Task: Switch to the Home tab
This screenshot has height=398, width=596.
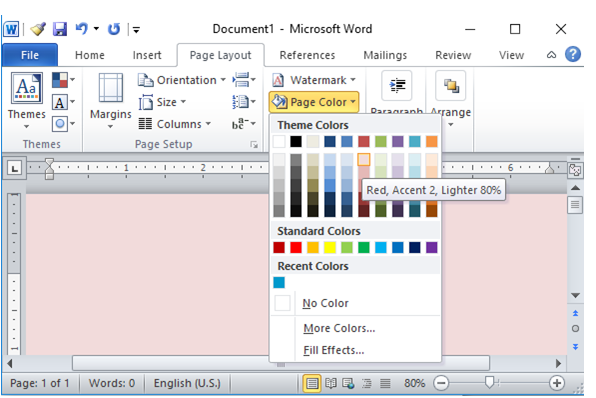Action: [x=90, y=55]
